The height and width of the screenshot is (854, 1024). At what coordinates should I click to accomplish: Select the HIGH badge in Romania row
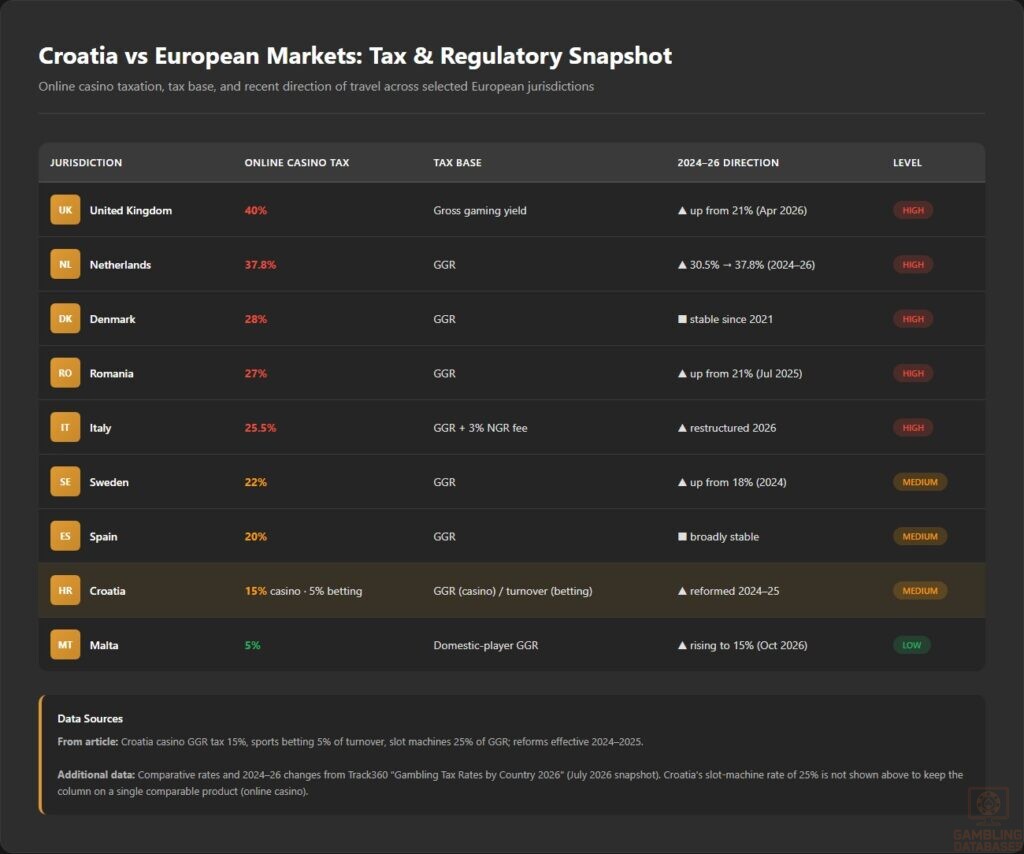pos(913,373)
